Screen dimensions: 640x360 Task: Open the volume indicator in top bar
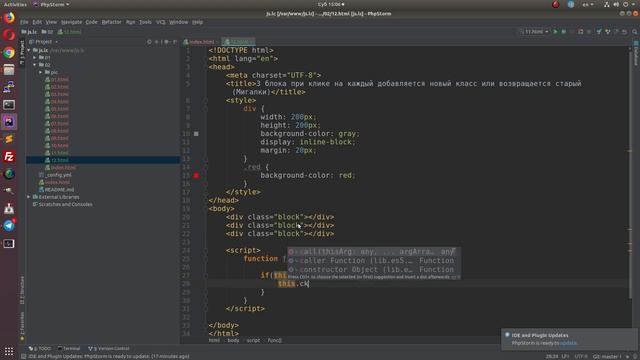[x=616, y=4]
